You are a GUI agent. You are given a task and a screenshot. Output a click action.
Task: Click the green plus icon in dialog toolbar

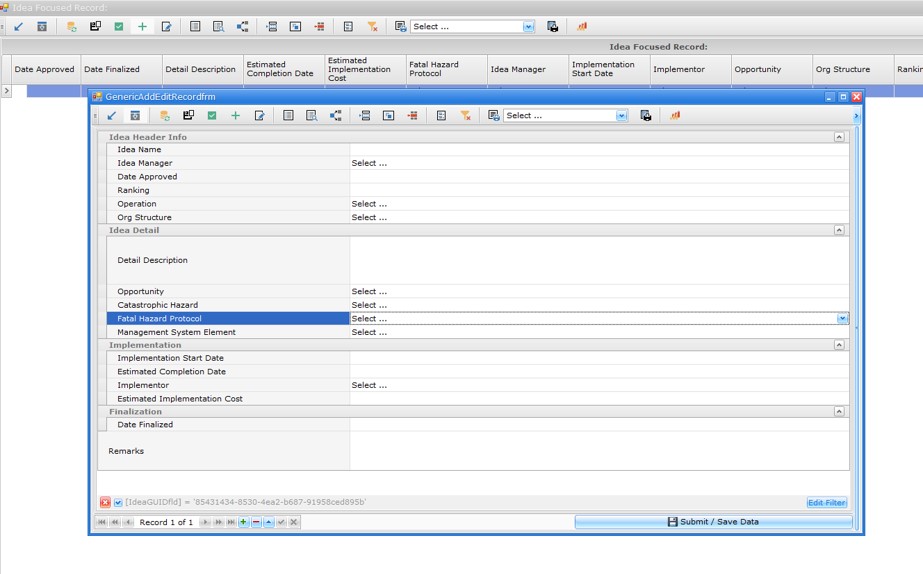236,116
